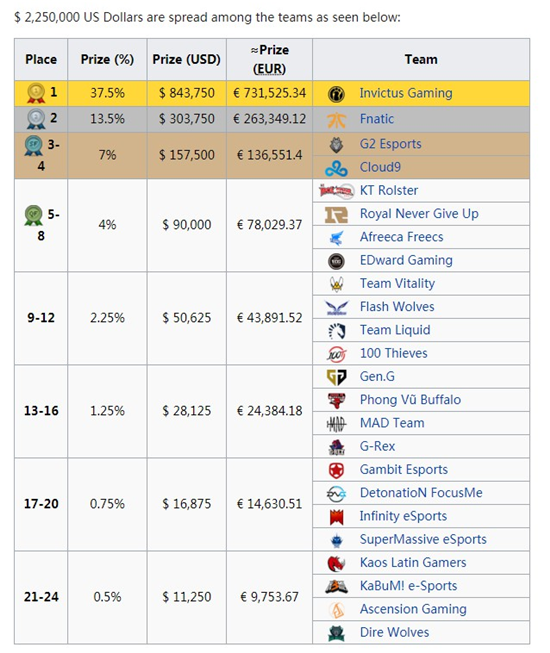The height and width of the screenshot is (653, 550).
Task: Click the Gen.G gold logo icon
Action: point(336,377)
